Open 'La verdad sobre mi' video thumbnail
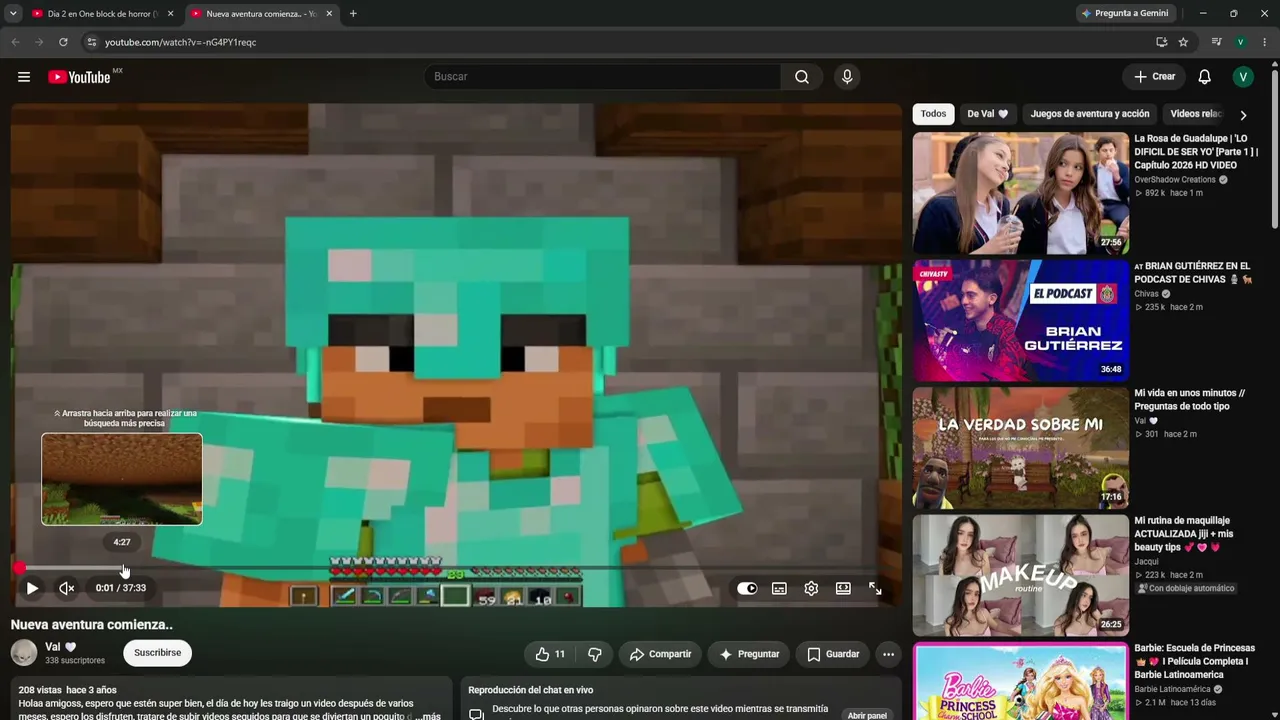Image resolution: width=1280 pixels, height=720 pixels. [1020, 448]
